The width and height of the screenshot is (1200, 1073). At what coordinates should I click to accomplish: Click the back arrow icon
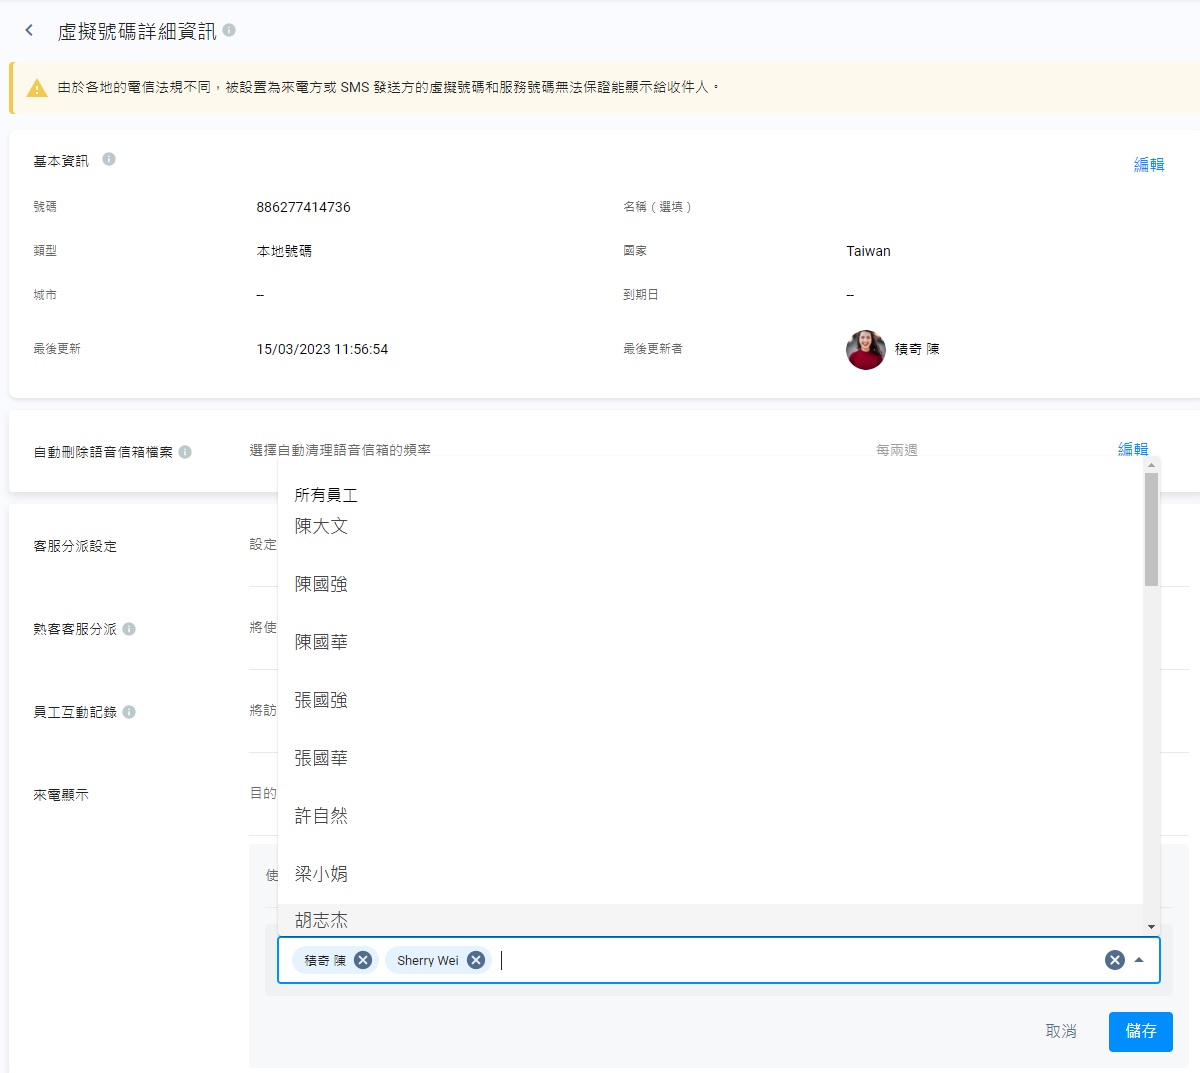(x=29, y=30)
